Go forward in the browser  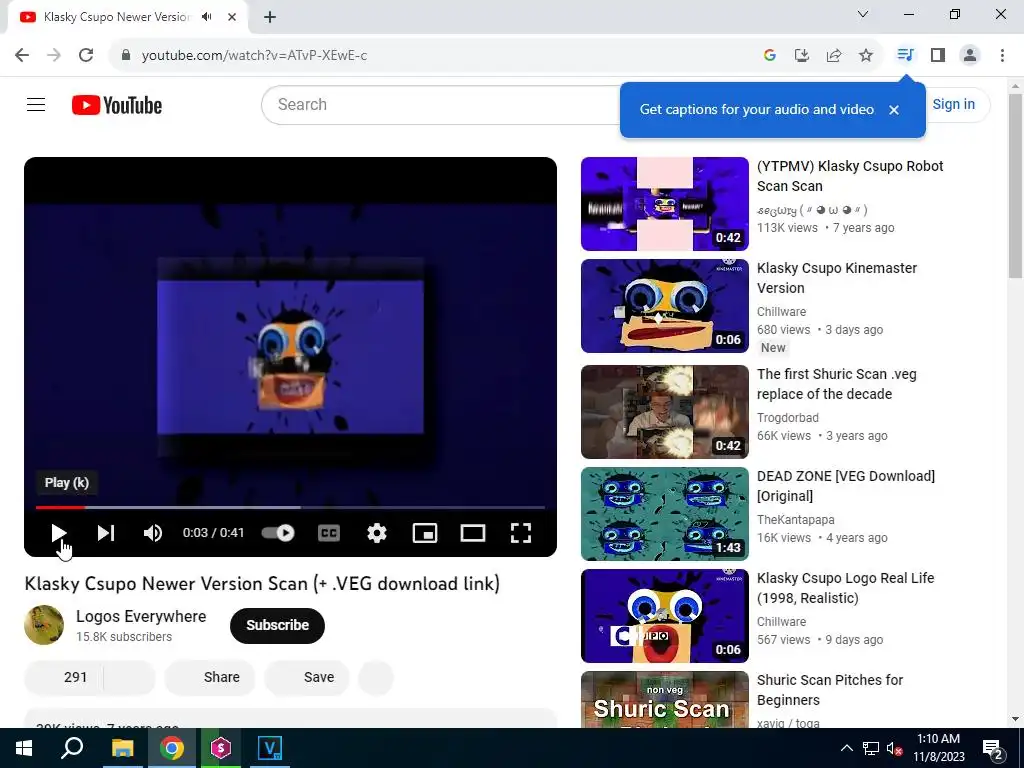[54, 55]
